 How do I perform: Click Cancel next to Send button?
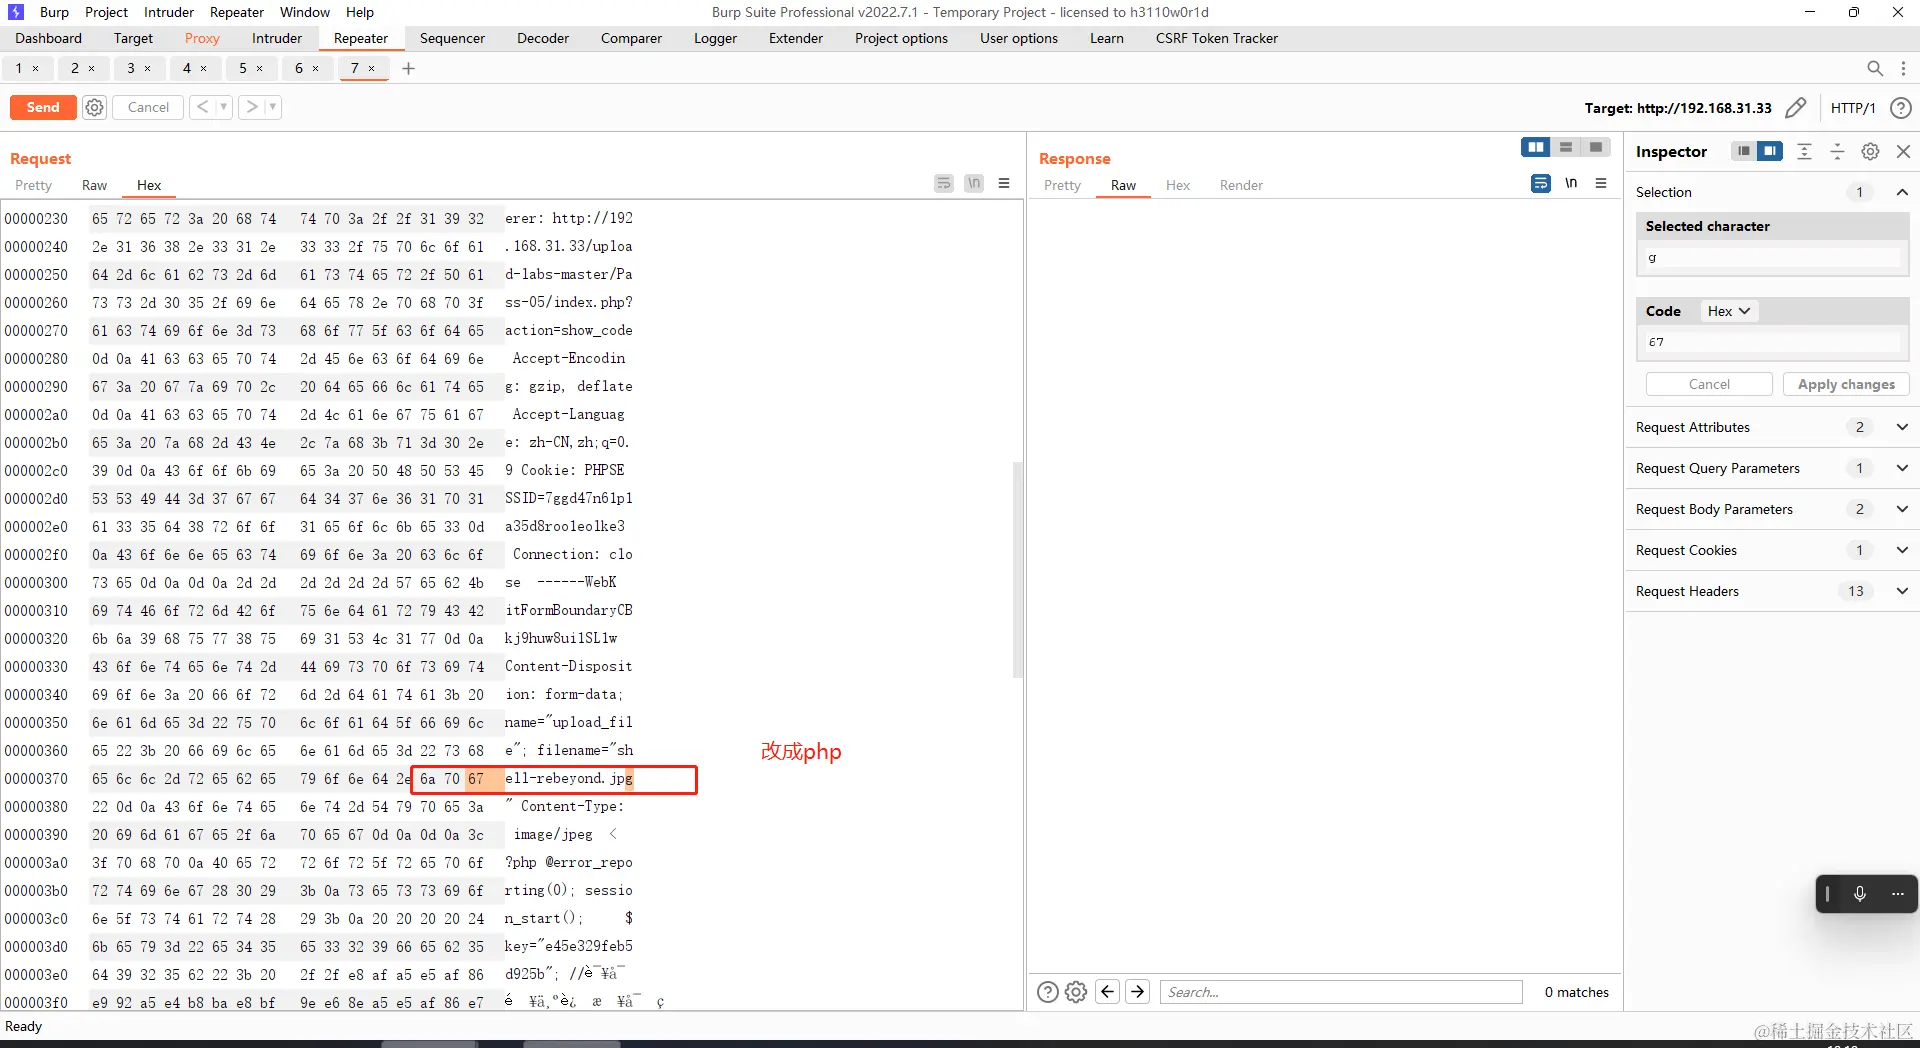148,107
